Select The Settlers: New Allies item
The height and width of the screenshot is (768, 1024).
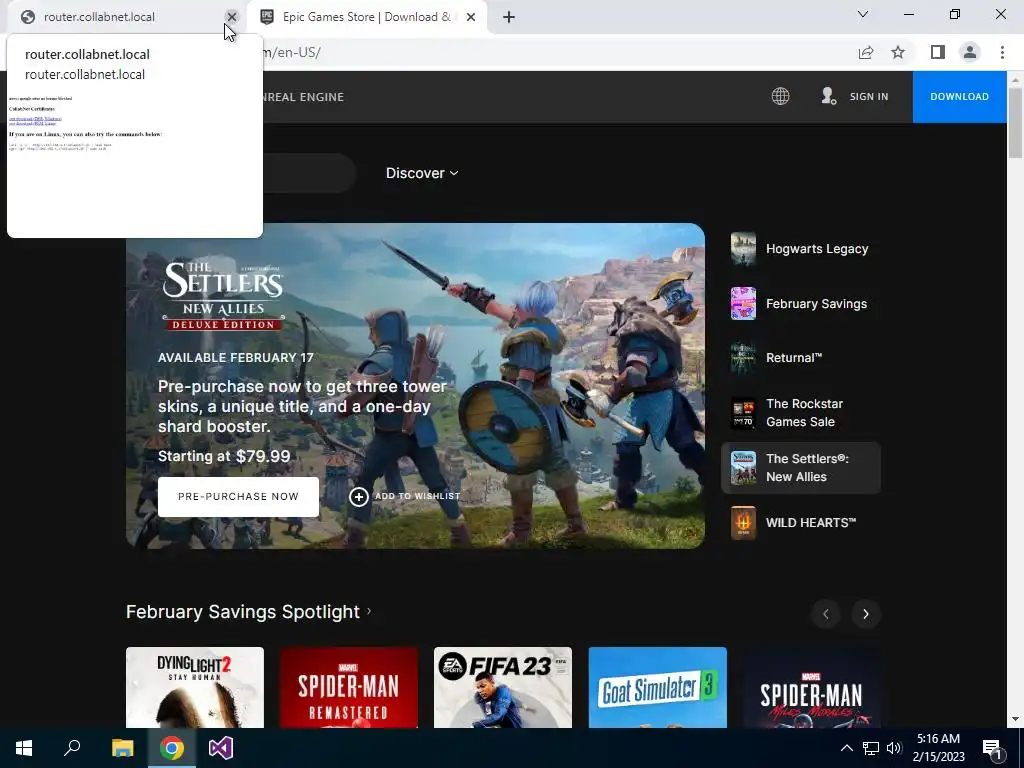click(x=801, y=468)
